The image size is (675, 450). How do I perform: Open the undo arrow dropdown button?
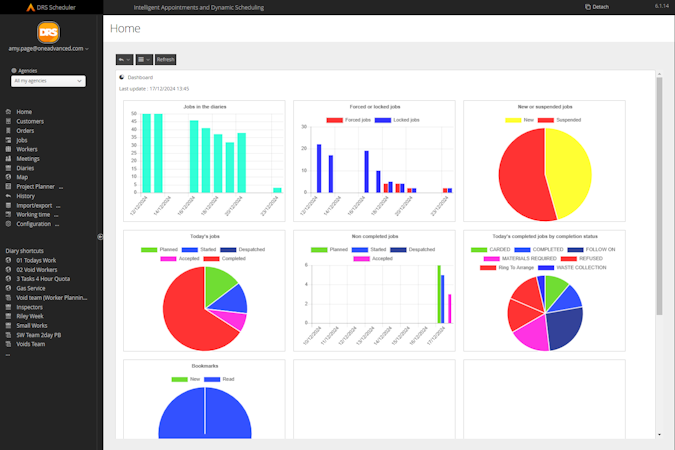click(x=124, y=59)
